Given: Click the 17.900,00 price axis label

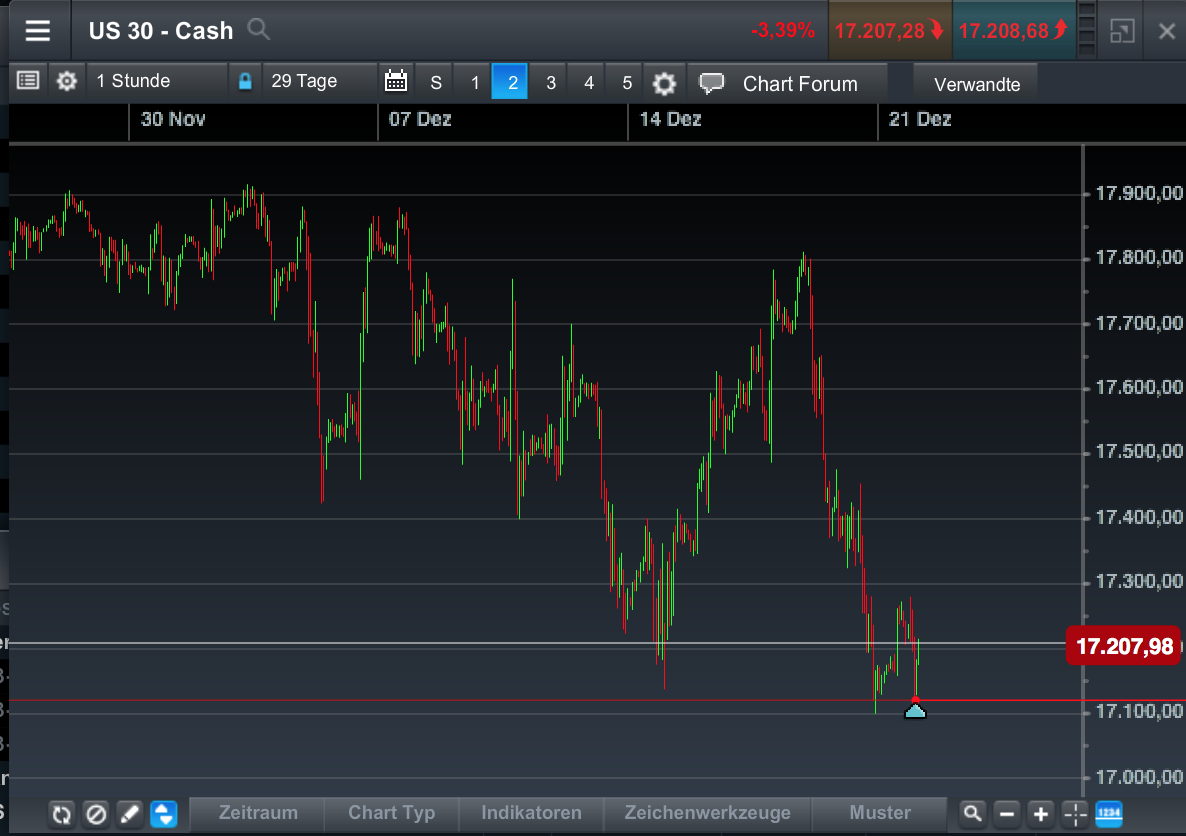Looking at the screenshot, I should pos(1139,194).
